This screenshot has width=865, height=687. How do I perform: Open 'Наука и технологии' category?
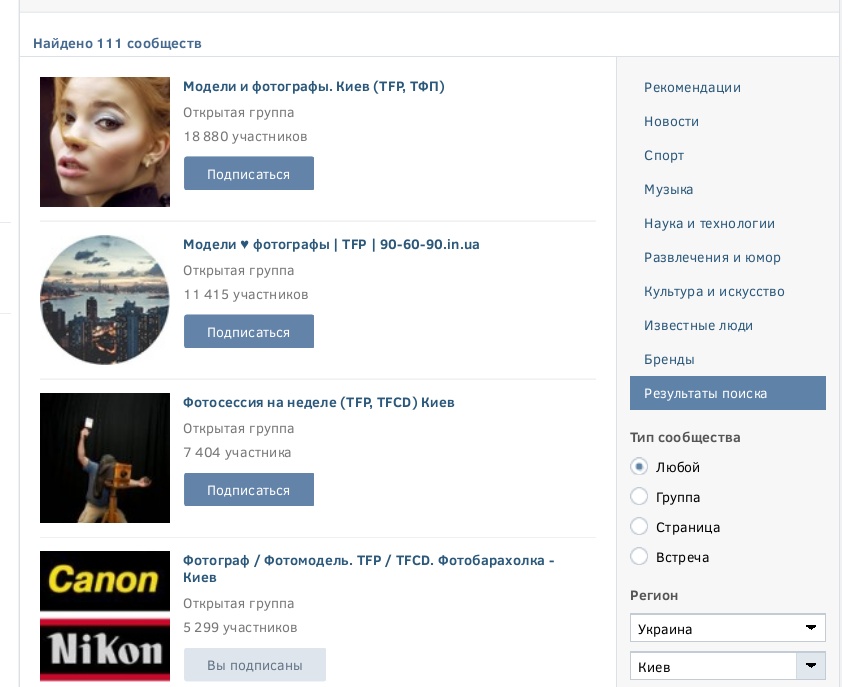(709, 224)
